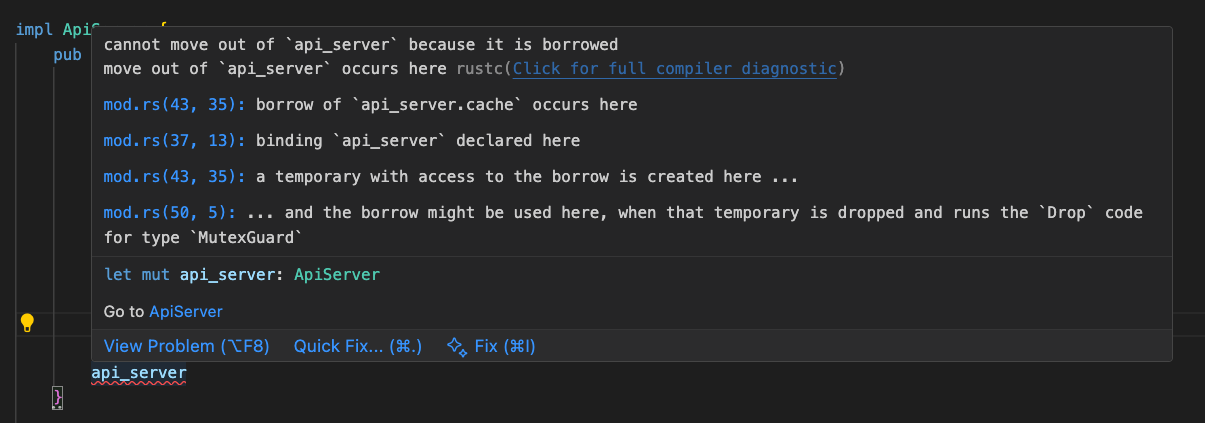Click the pub keyword in the editor
Image resolution: width=1205 pixels, height=423 pixels.
coord(68,55)
